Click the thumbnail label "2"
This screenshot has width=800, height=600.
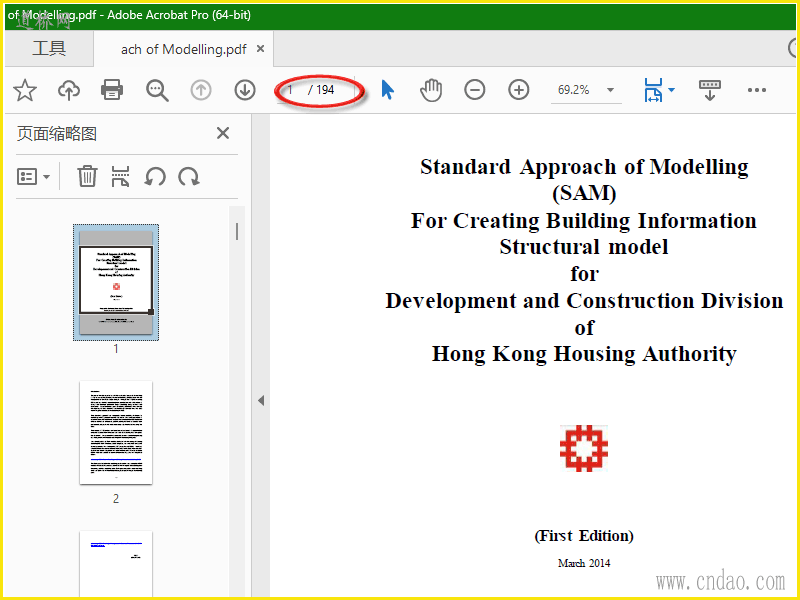pyautogui.click(x=116, y=499)
